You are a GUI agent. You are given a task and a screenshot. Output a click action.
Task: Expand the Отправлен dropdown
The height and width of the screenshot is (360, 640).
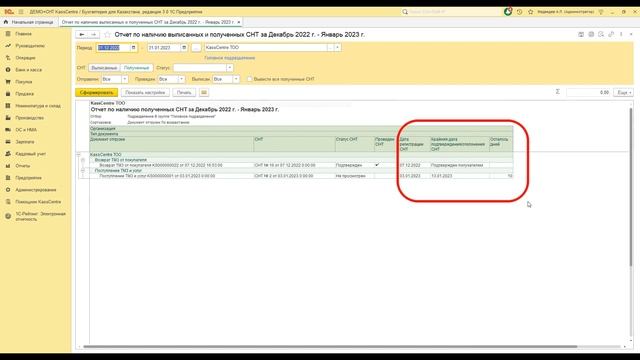[124, 79]
